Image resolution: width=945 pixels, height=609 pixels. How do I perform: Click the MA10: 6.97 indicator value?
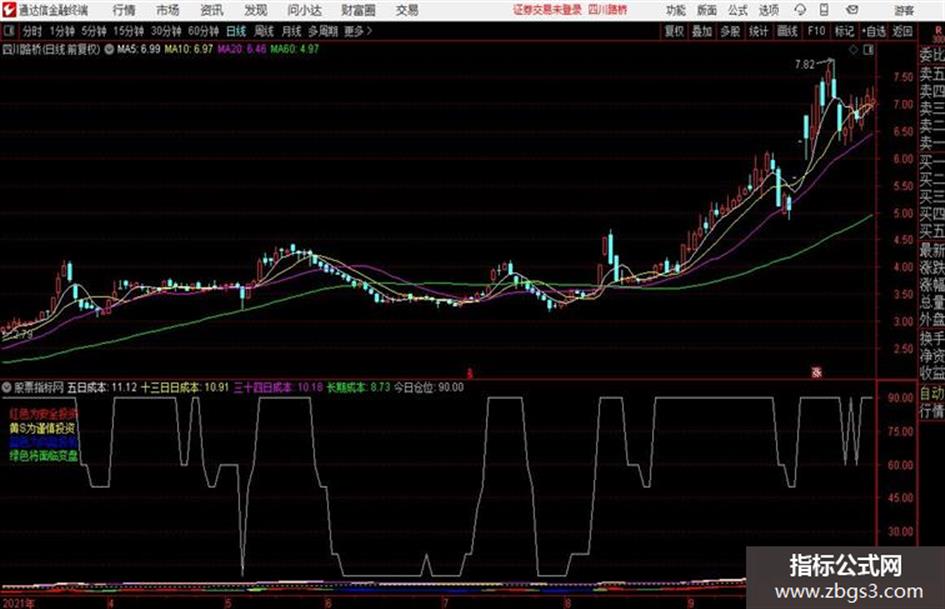click(189, 49)
